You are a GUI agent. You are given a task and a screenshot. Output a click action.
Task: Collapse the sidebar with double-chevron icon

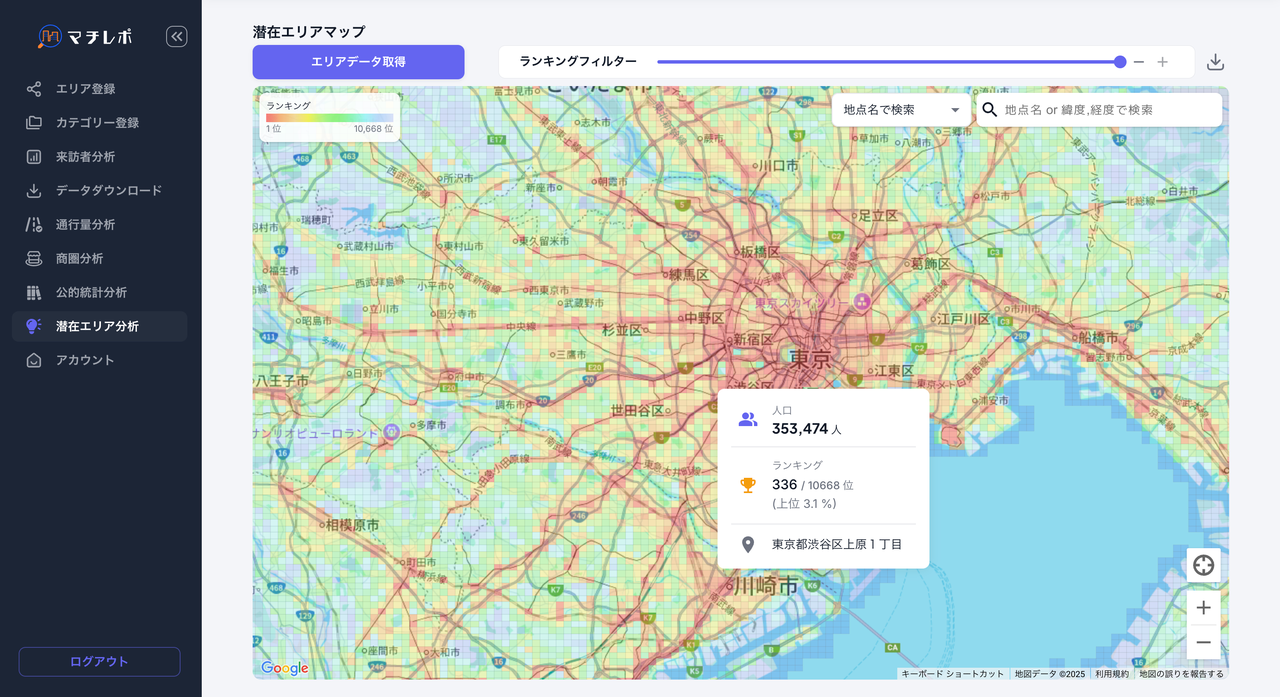[176, 37]
